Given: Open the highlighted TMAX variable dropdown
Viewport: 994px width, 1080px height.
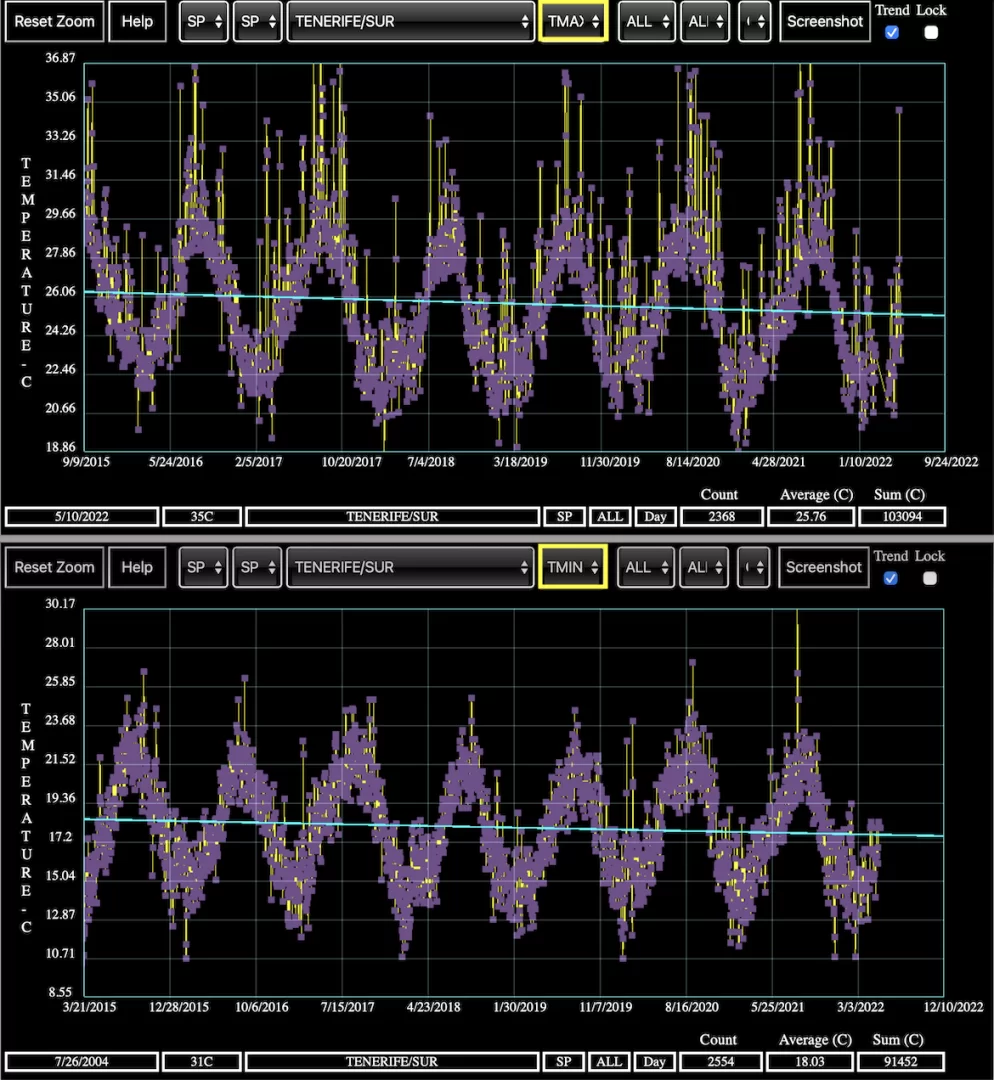Looking at the screenshot, I should 573,21.
